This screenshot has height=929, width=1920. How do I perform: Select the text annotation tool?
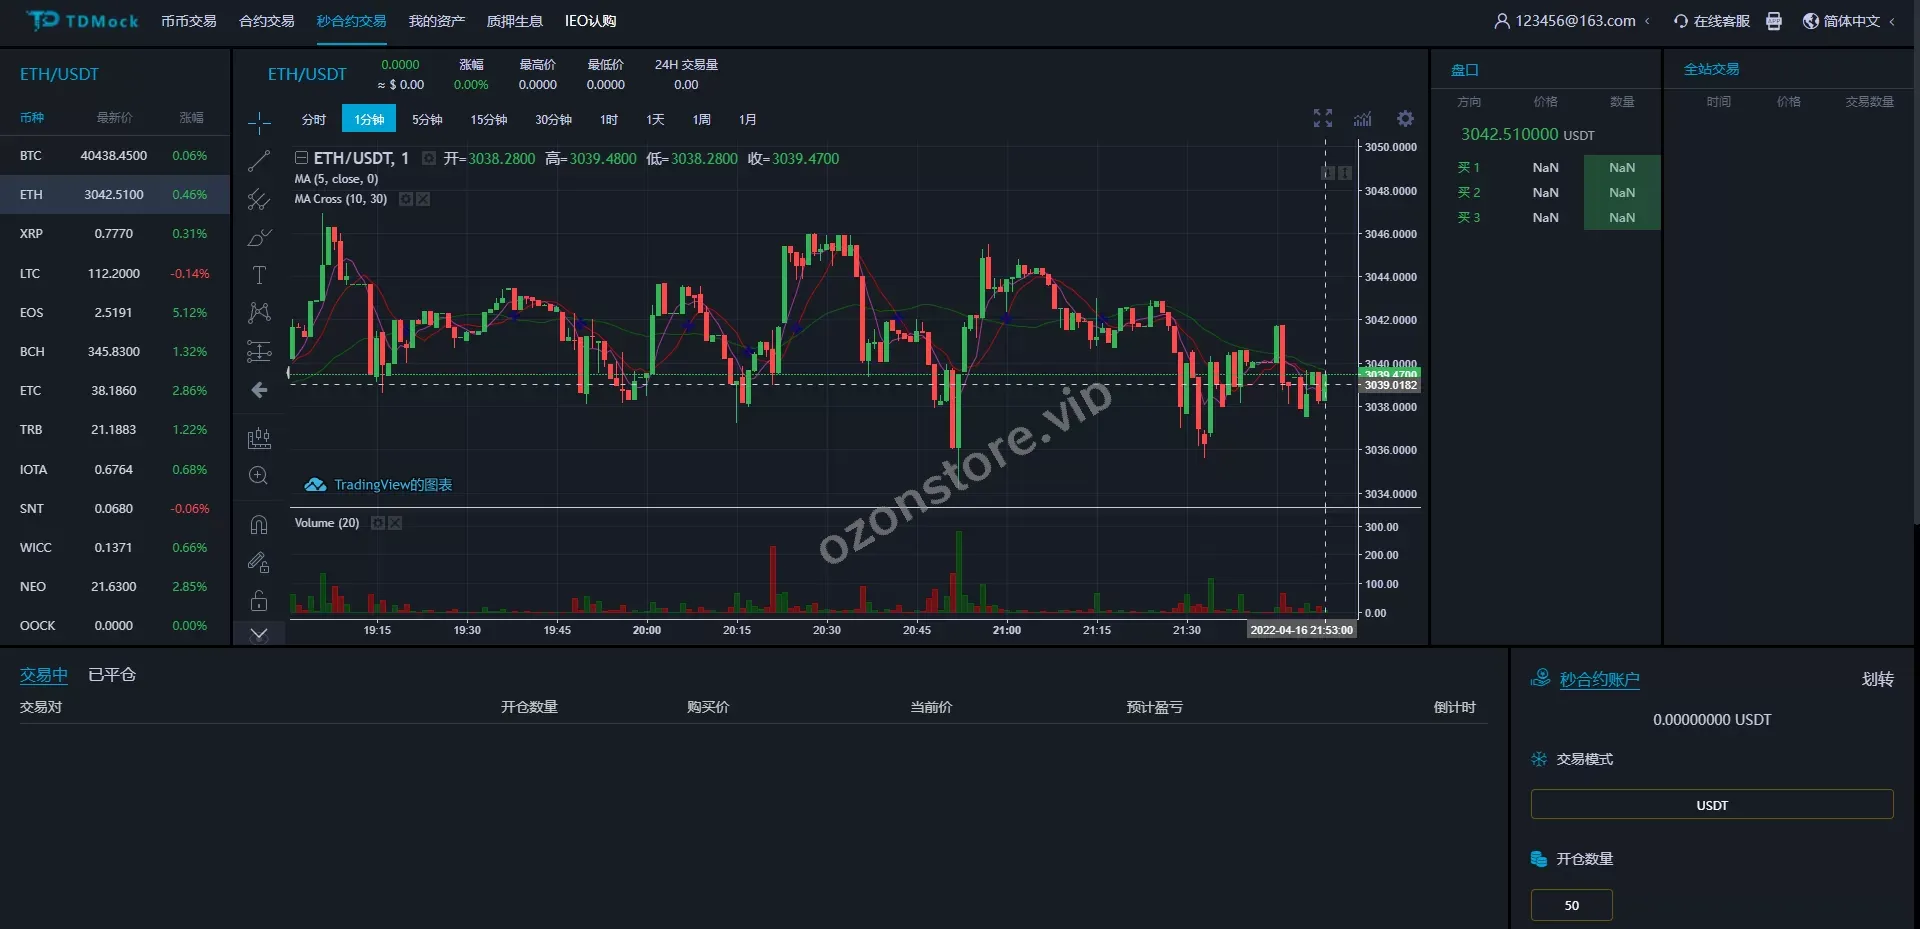tap(259, 275)
